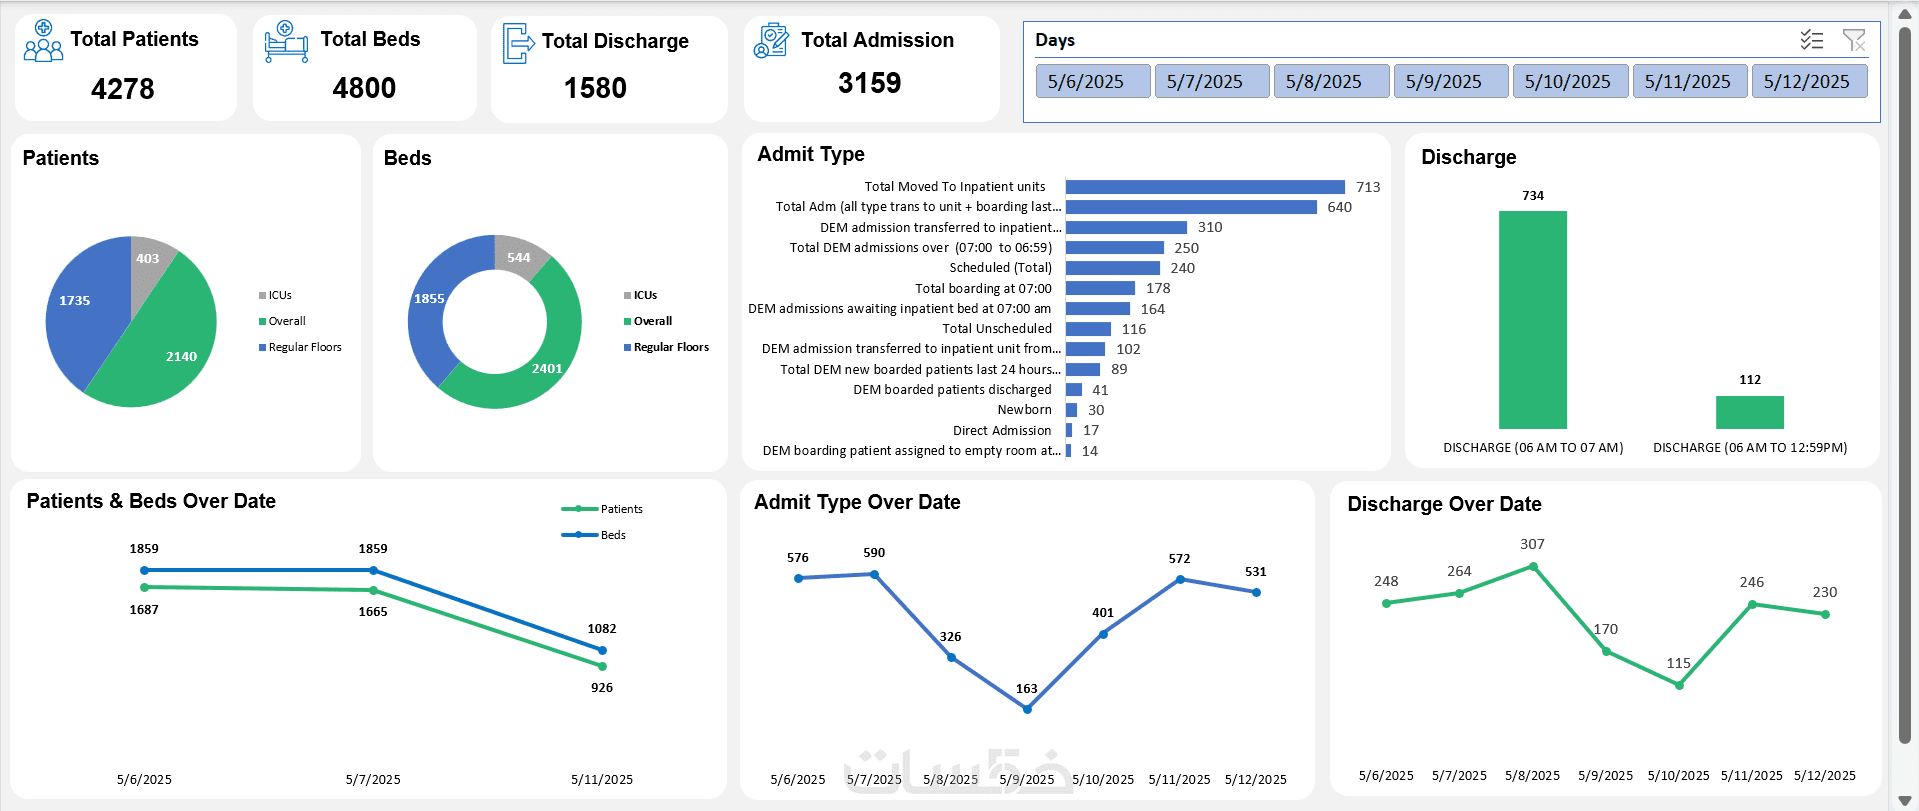Click ICUs gray legend swatch in Patients chart
This screenshot has height=811, width=1919.
262,295
